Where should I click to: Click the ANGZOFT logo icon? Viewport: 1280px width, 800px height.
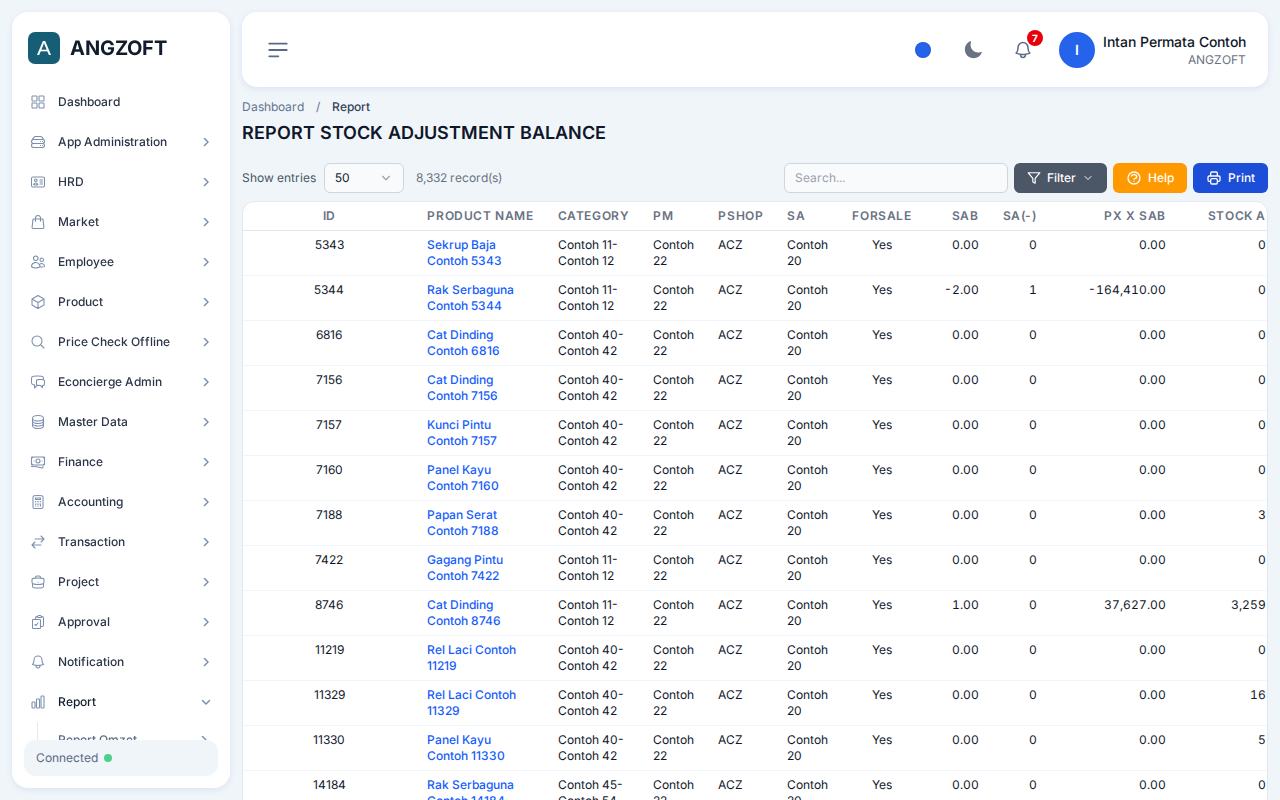point(44,48)
